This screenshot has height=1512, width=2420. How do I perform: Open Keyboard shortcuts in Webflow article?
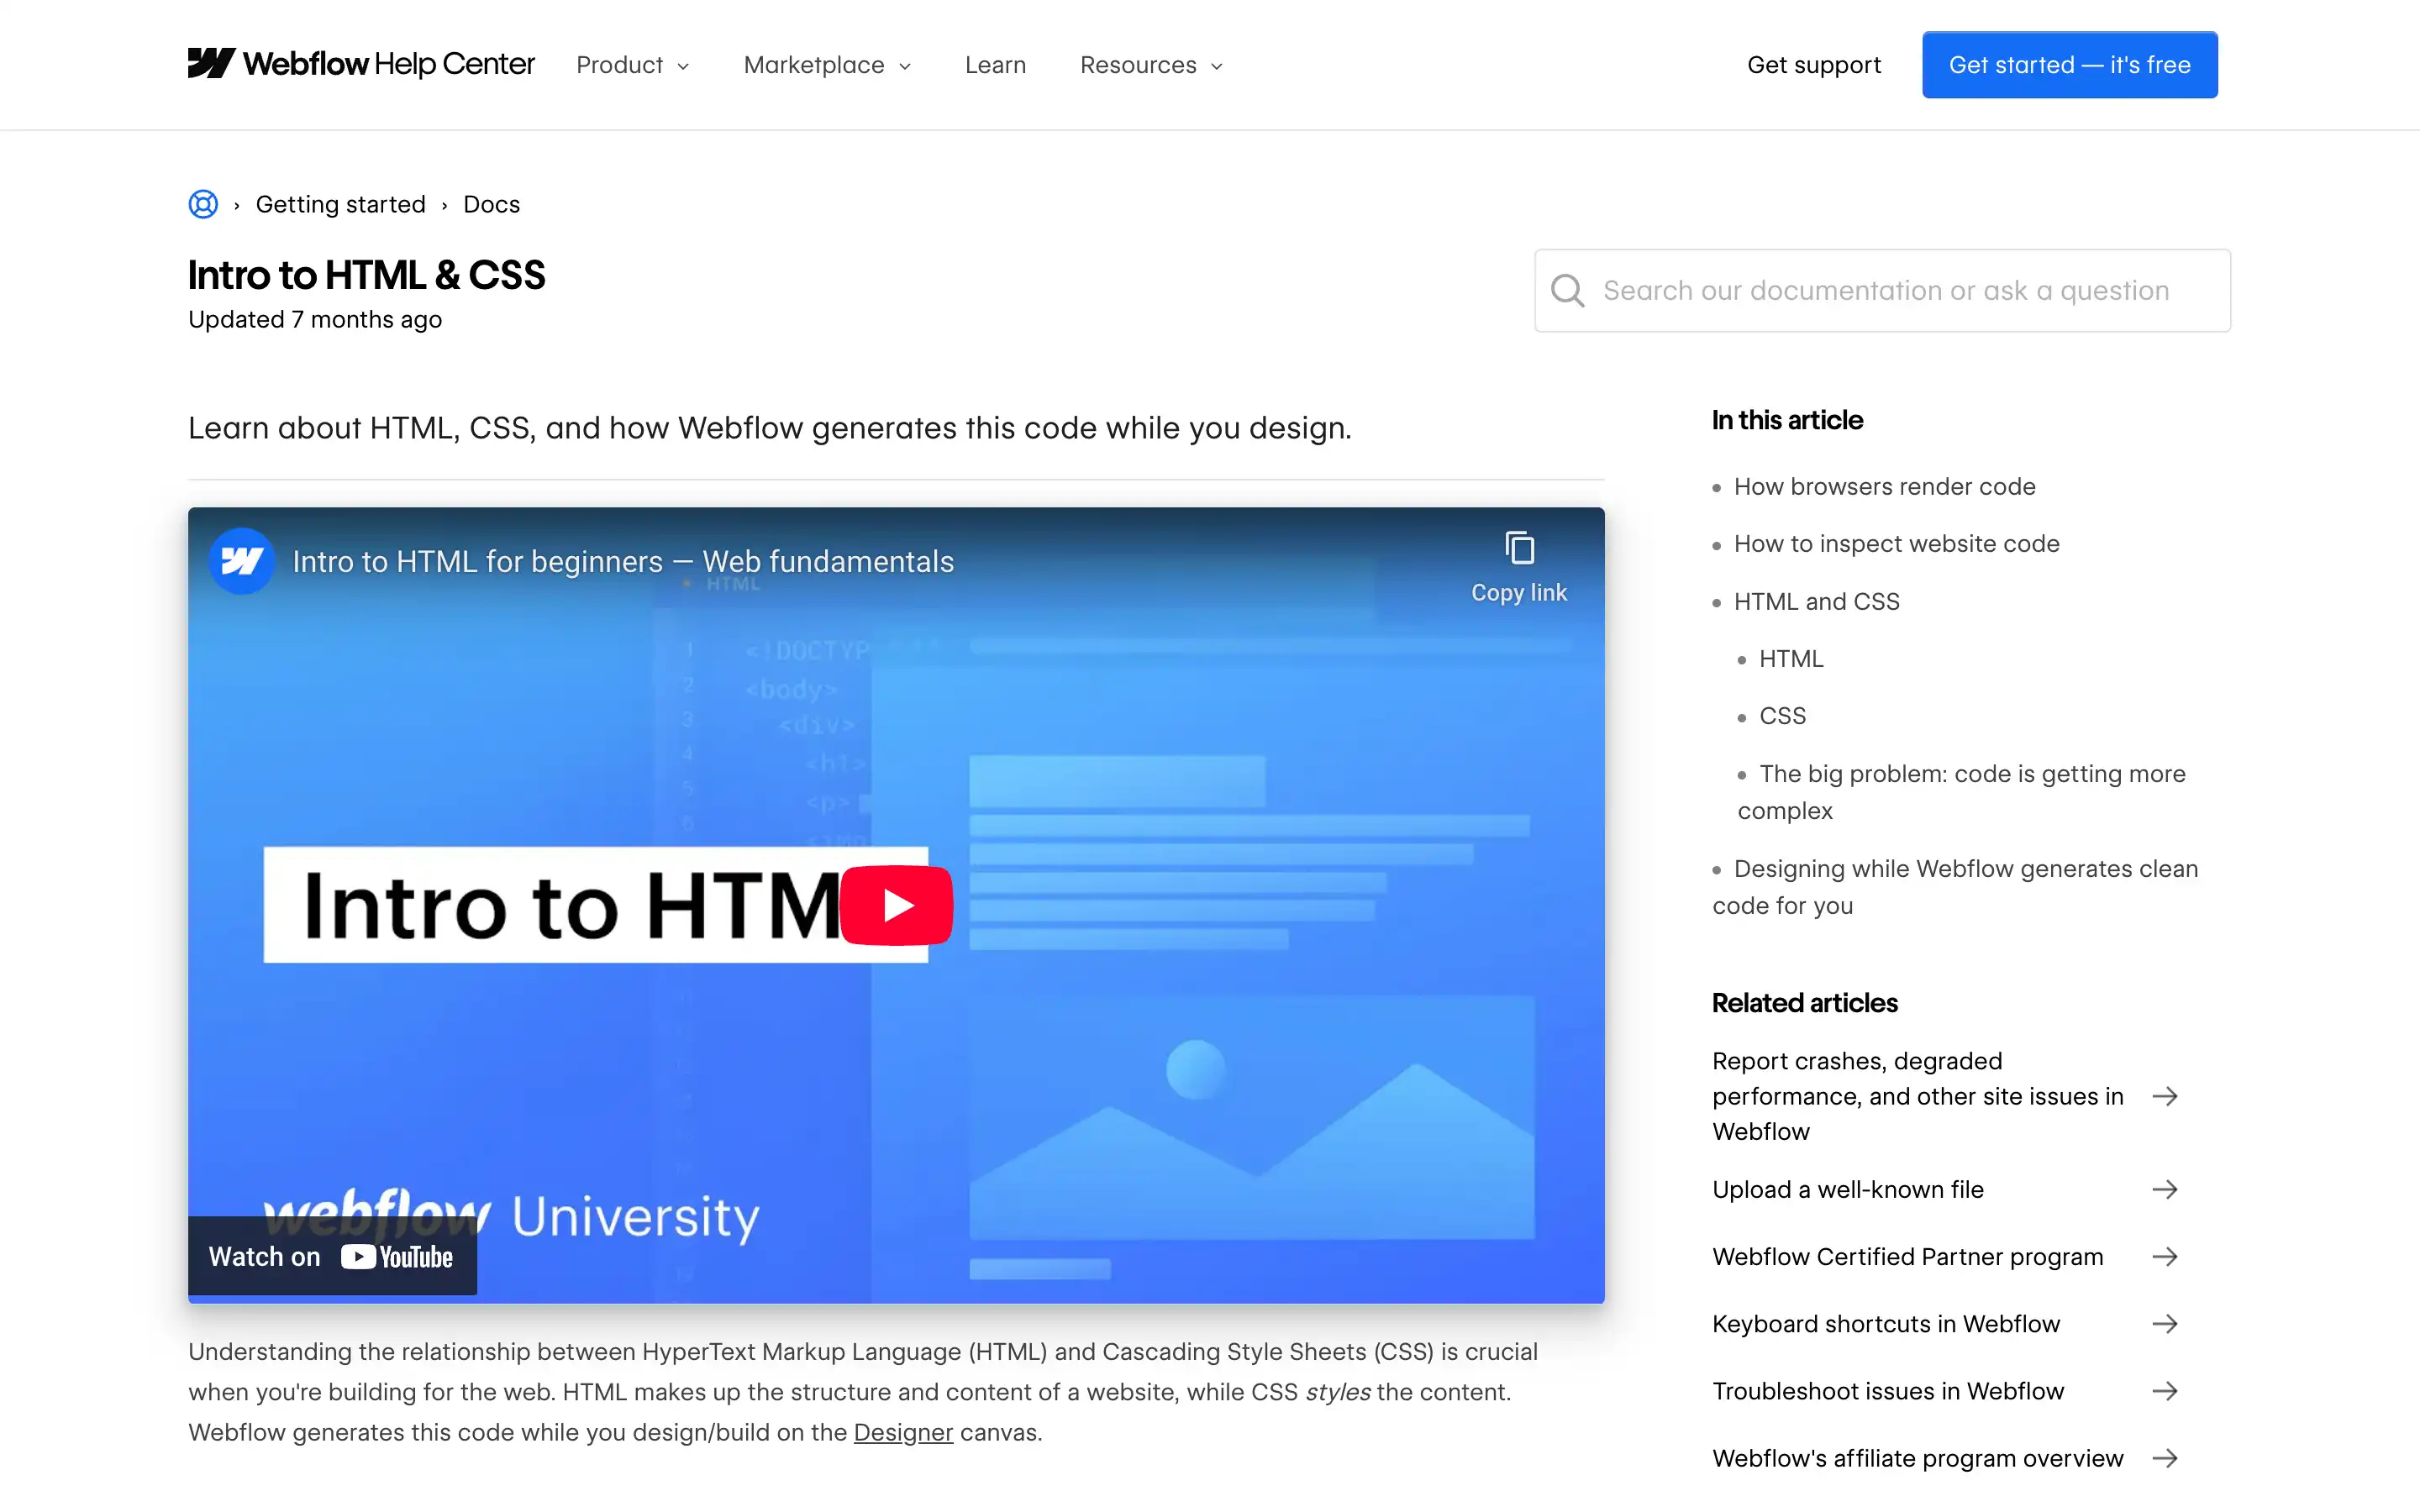click(x=1886, y=1323)
